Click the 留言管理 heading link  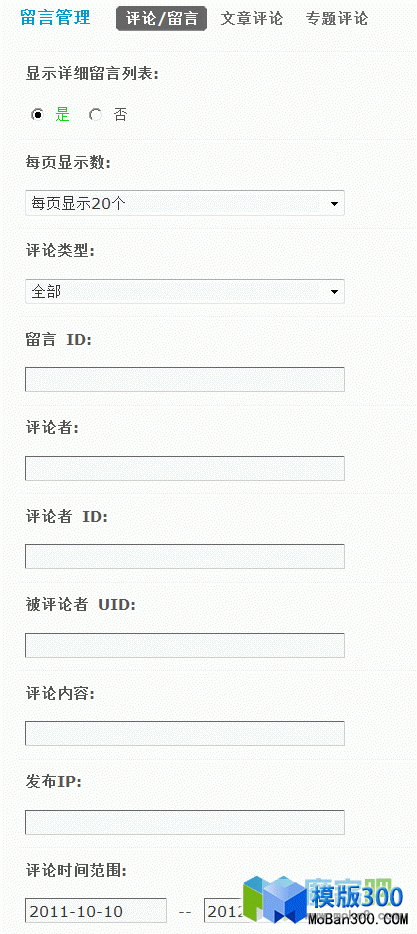(x=55, y=18)
